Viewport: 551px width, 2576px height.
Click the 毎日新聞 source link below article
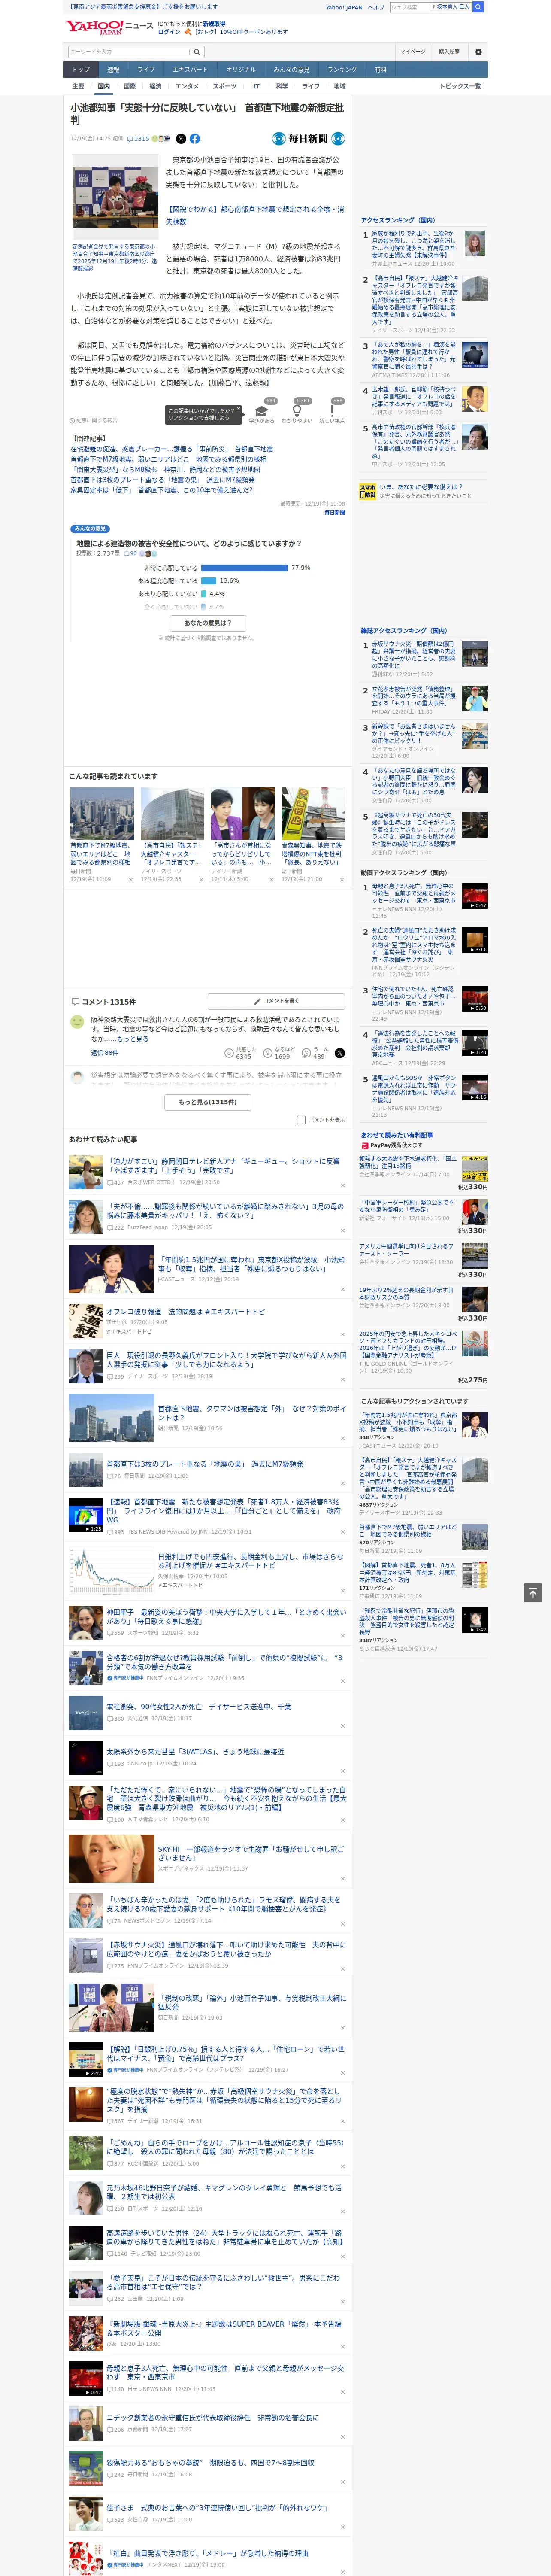(x=334, y=512)
